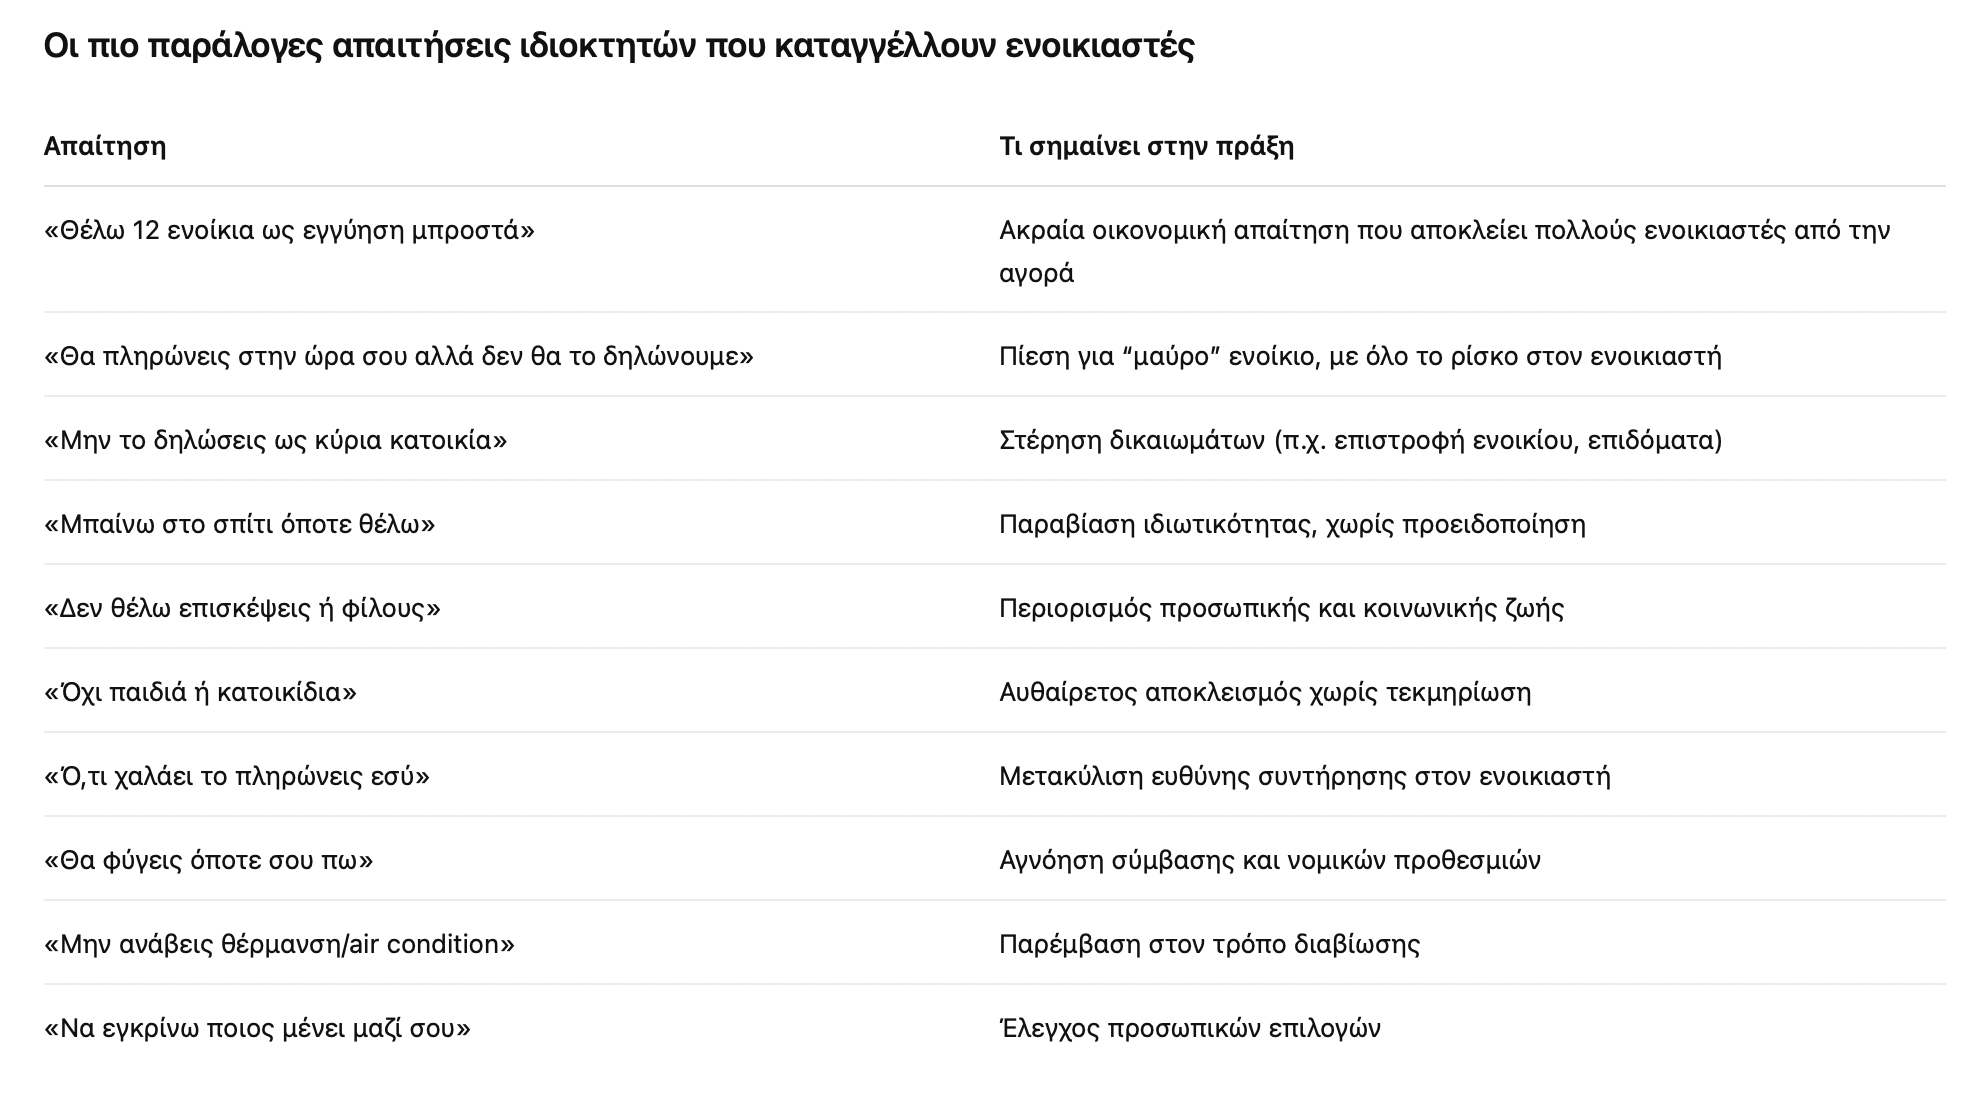Image resolution: width=1978 pixels, height=1096 pixels.
Task: Select the «Θα φύγεις όποτε σου πω» cell
Action: click(208, 861)
